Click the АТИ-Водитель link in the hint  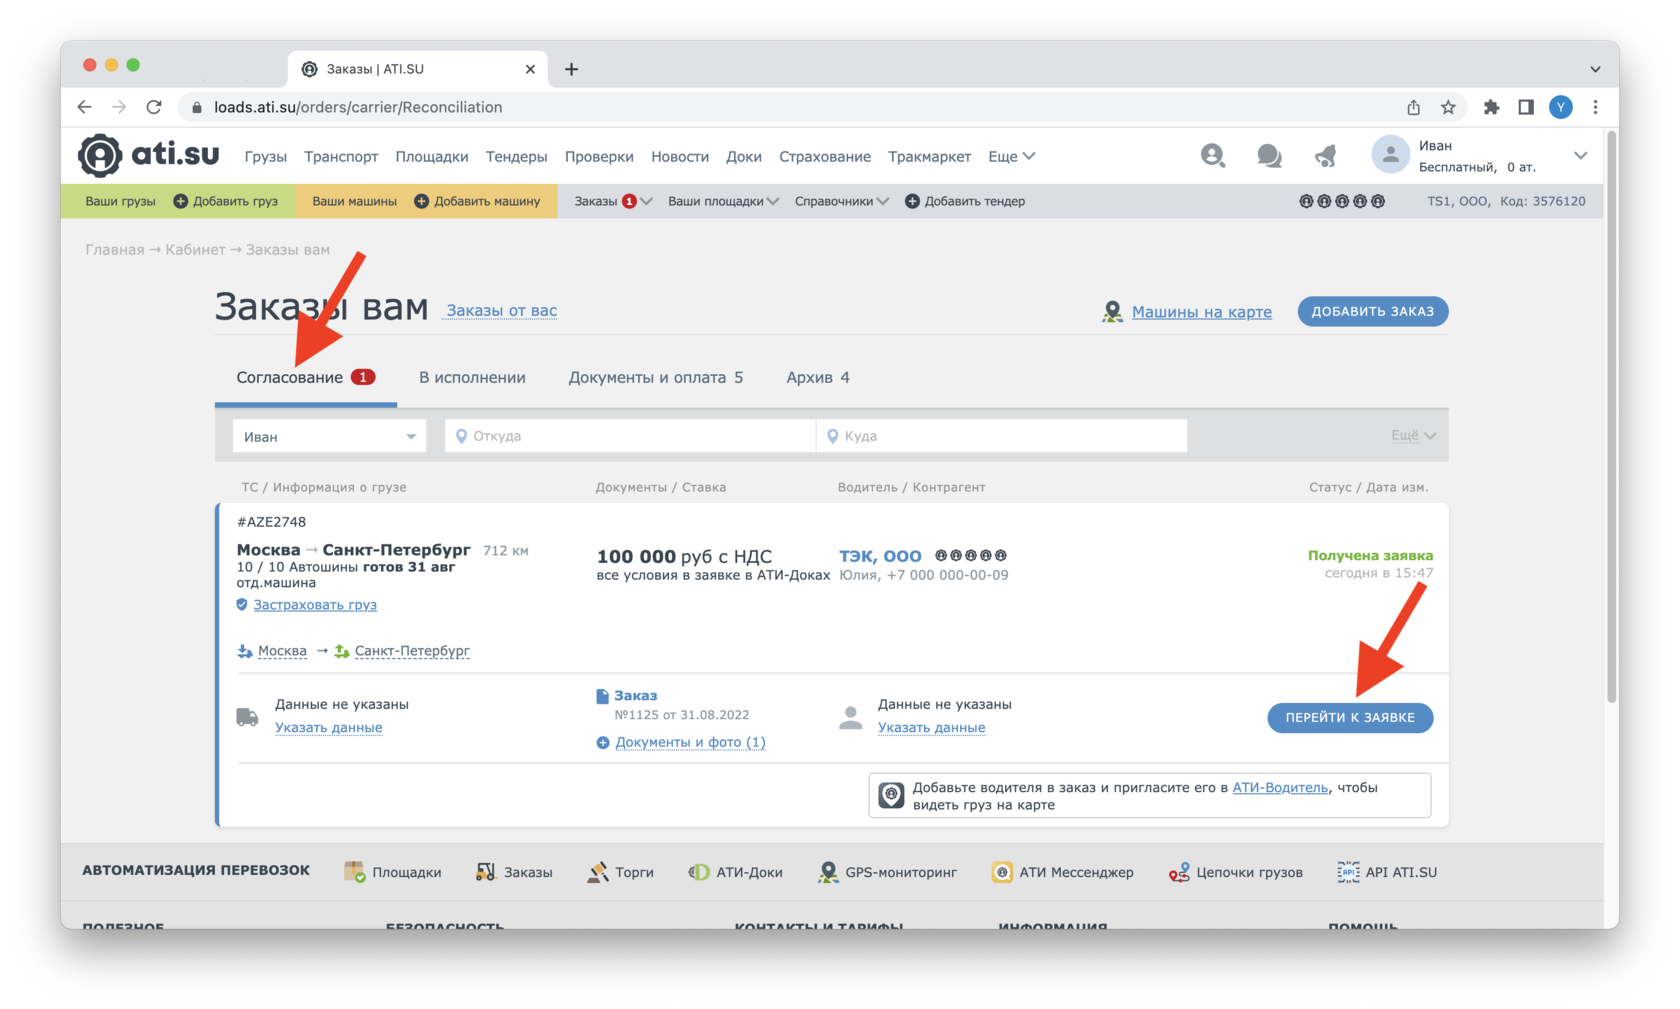(1280, 787)
